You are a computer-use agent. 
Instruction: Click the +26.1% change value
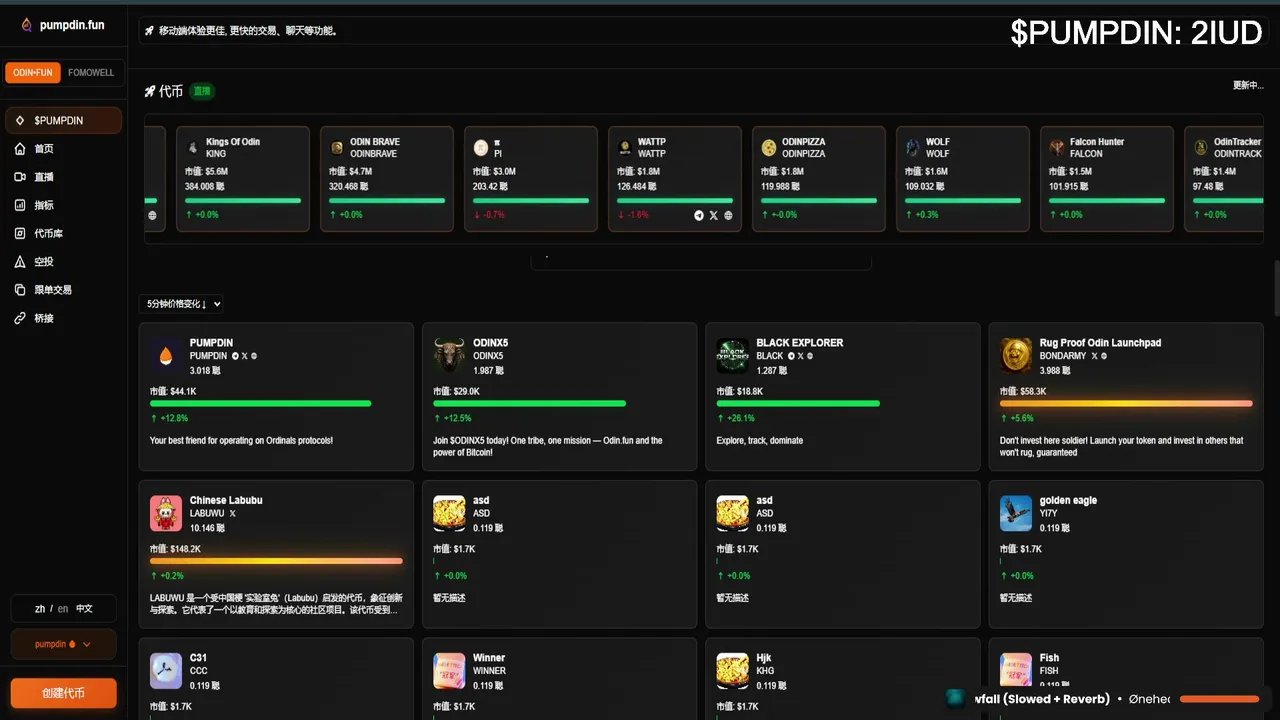click(x=741, y=418)
